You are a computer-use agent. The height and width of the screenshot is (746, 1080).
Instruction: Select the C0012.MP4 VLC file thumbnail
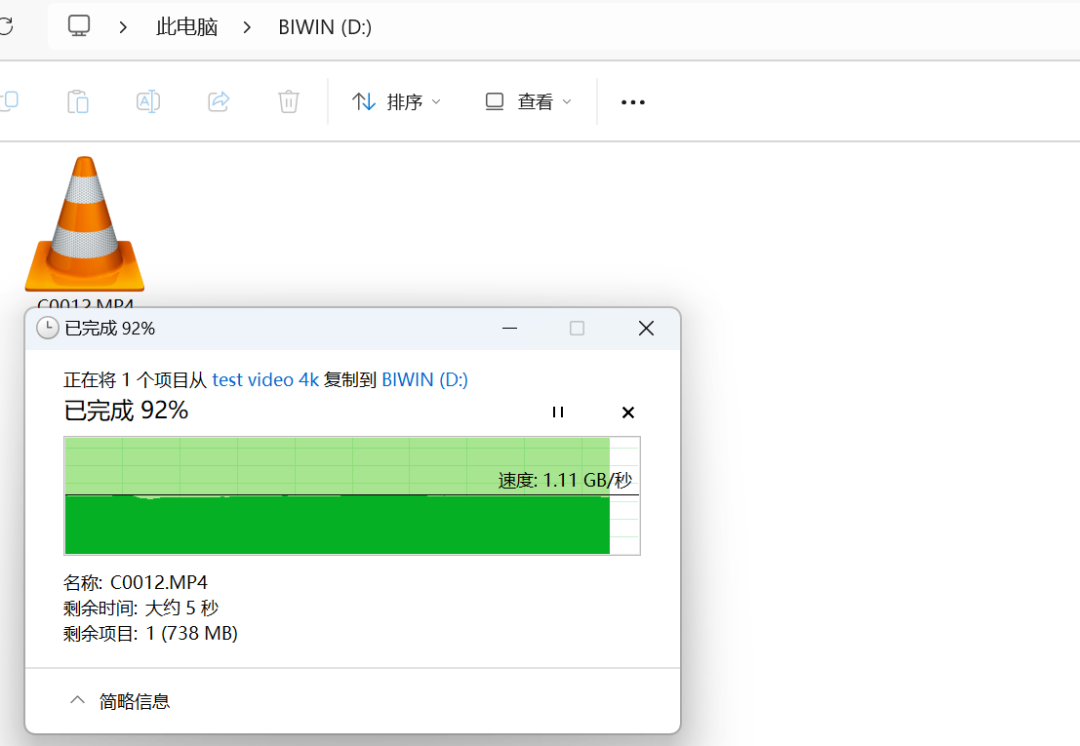click(x=85, y=224)
